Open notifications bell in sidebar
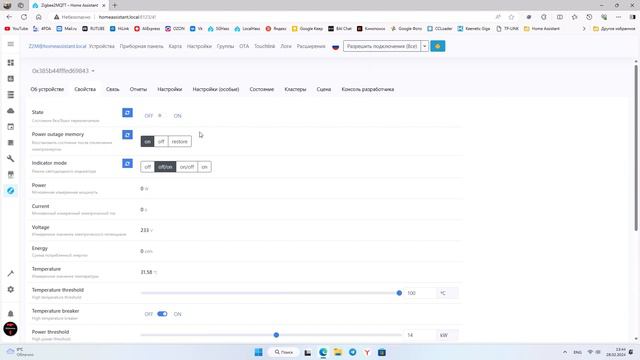Viewport: 640px width, 360px height. click(11, 313)
